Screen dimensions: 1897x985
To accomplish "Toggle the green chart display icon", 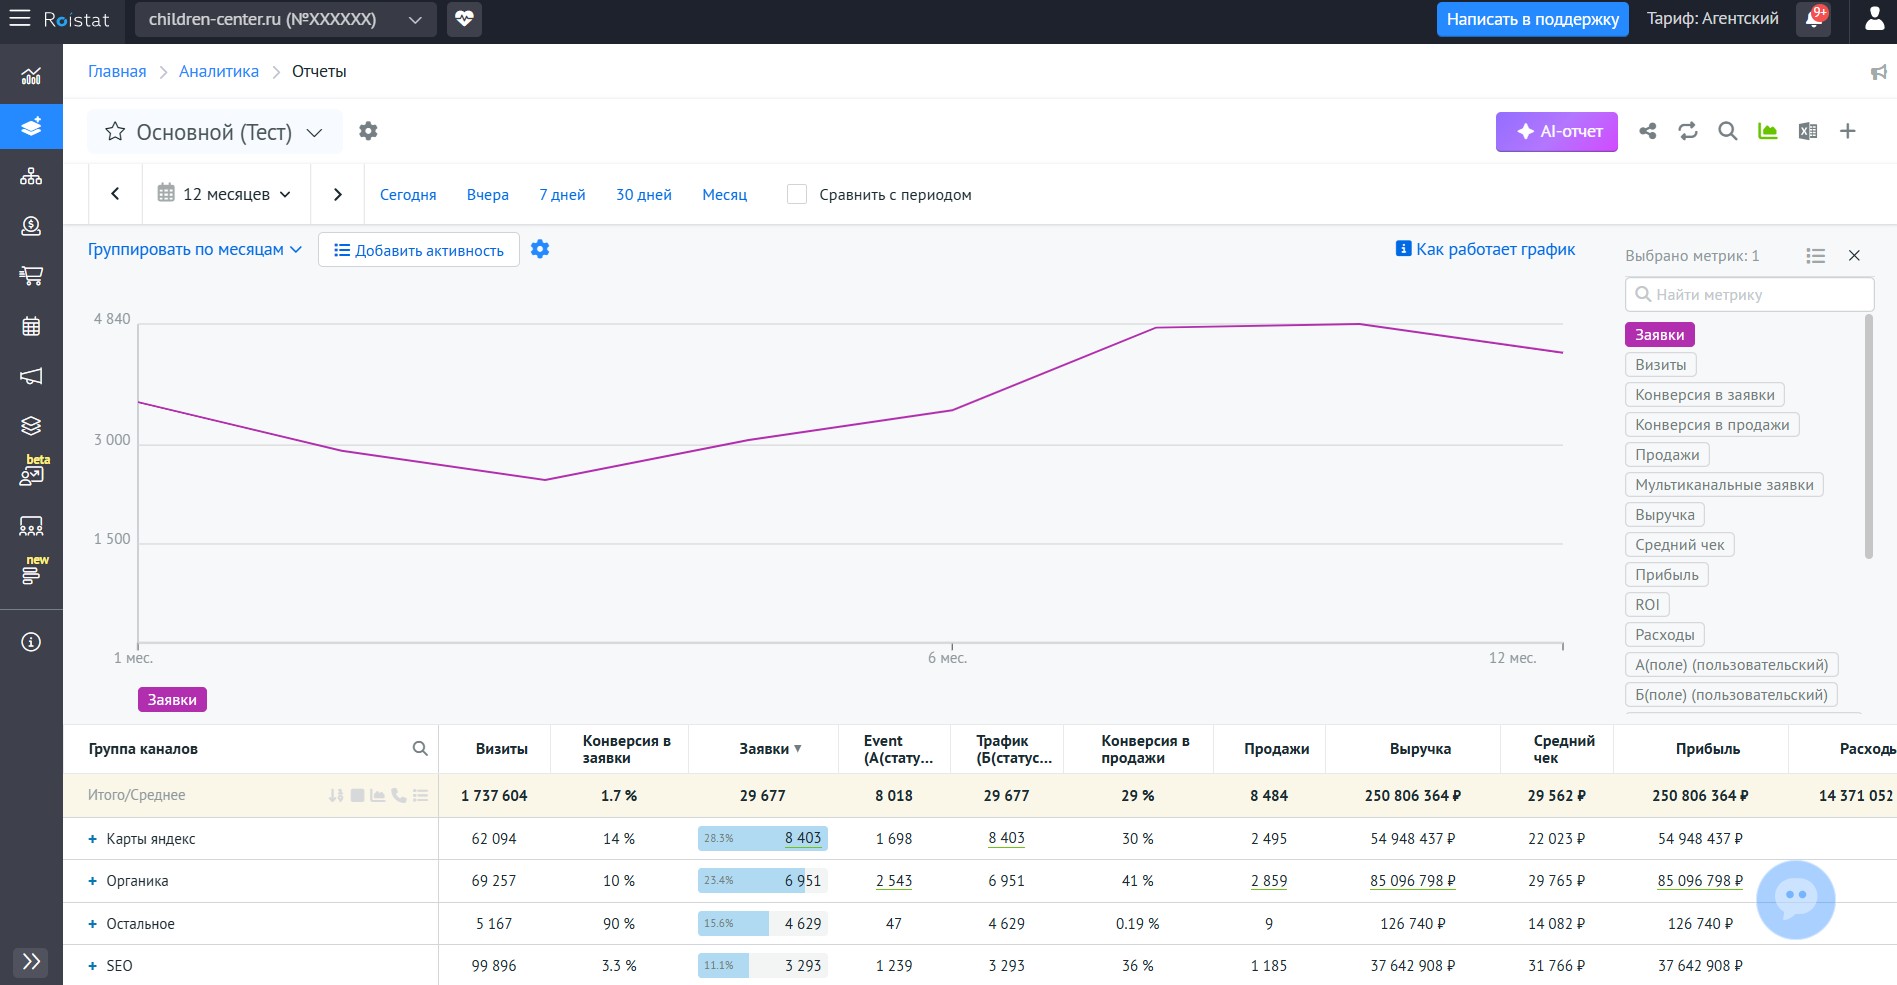I will tap(1767, 131).
